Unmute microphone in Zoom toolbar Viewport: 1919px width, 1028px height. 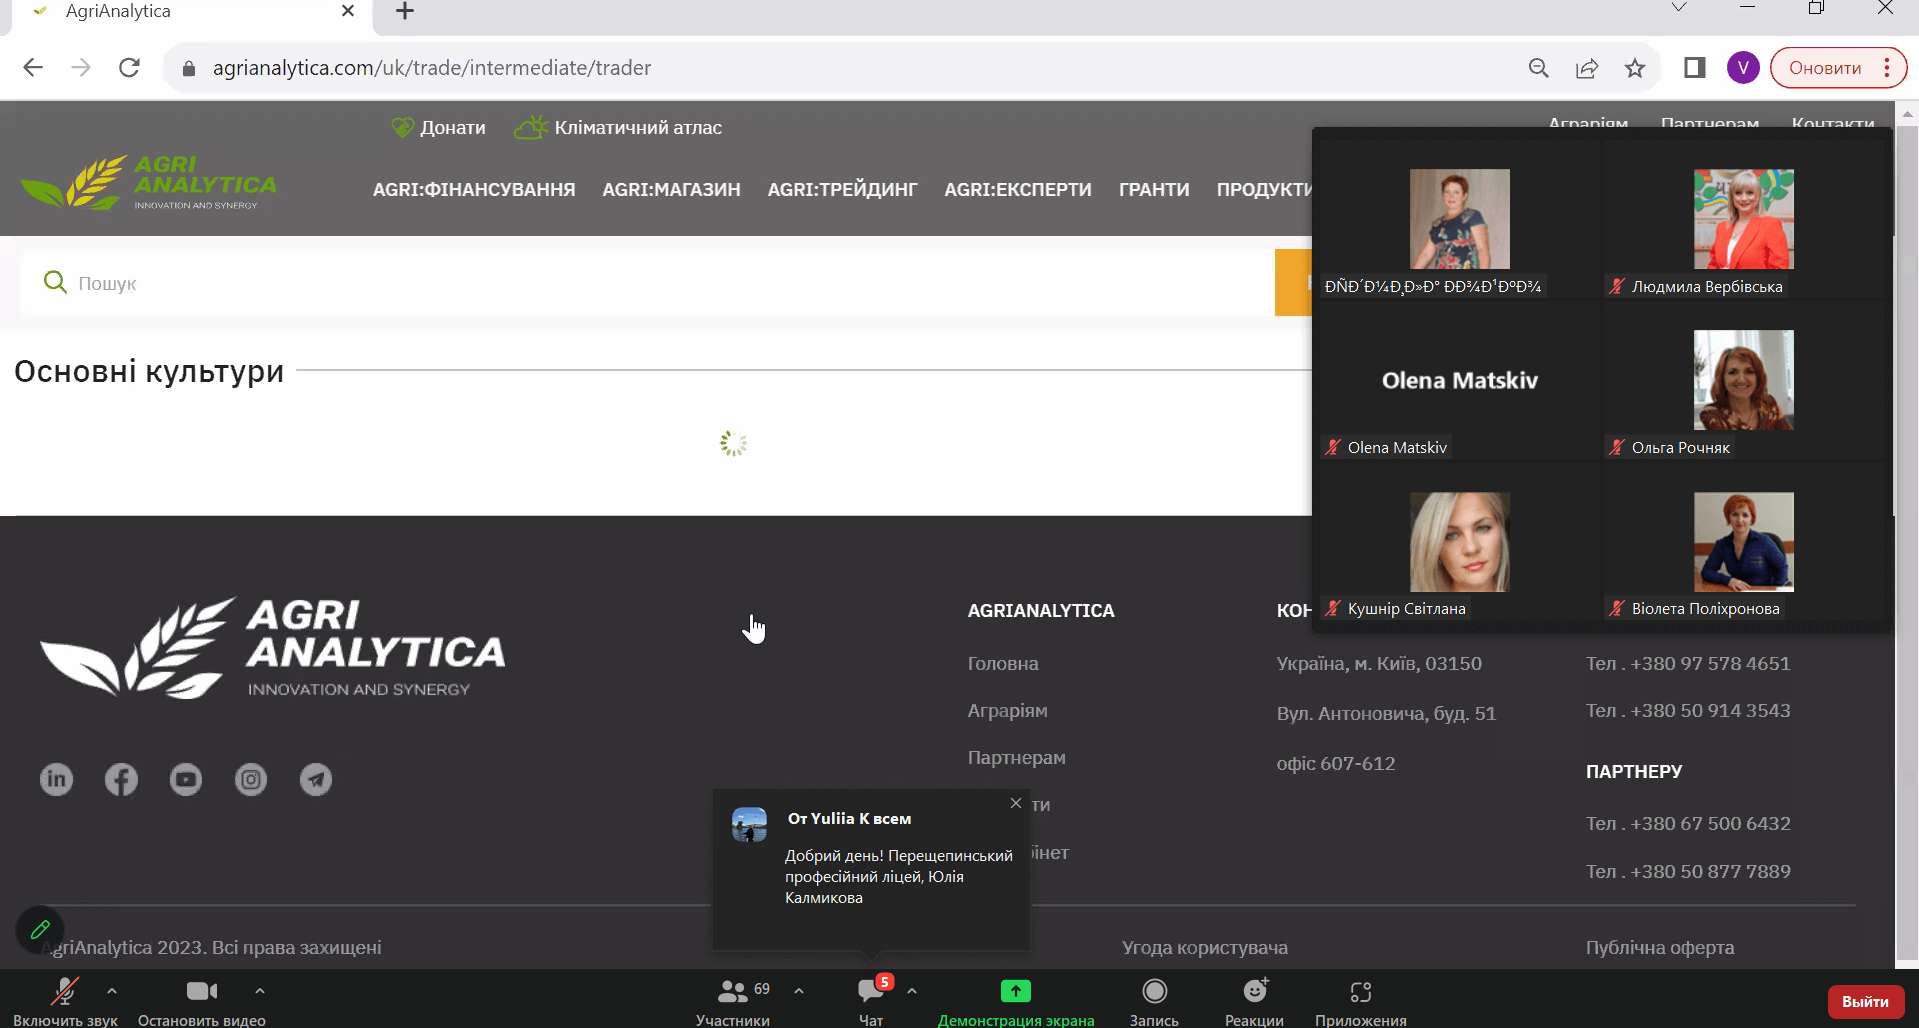click(x=65, y=1001)
